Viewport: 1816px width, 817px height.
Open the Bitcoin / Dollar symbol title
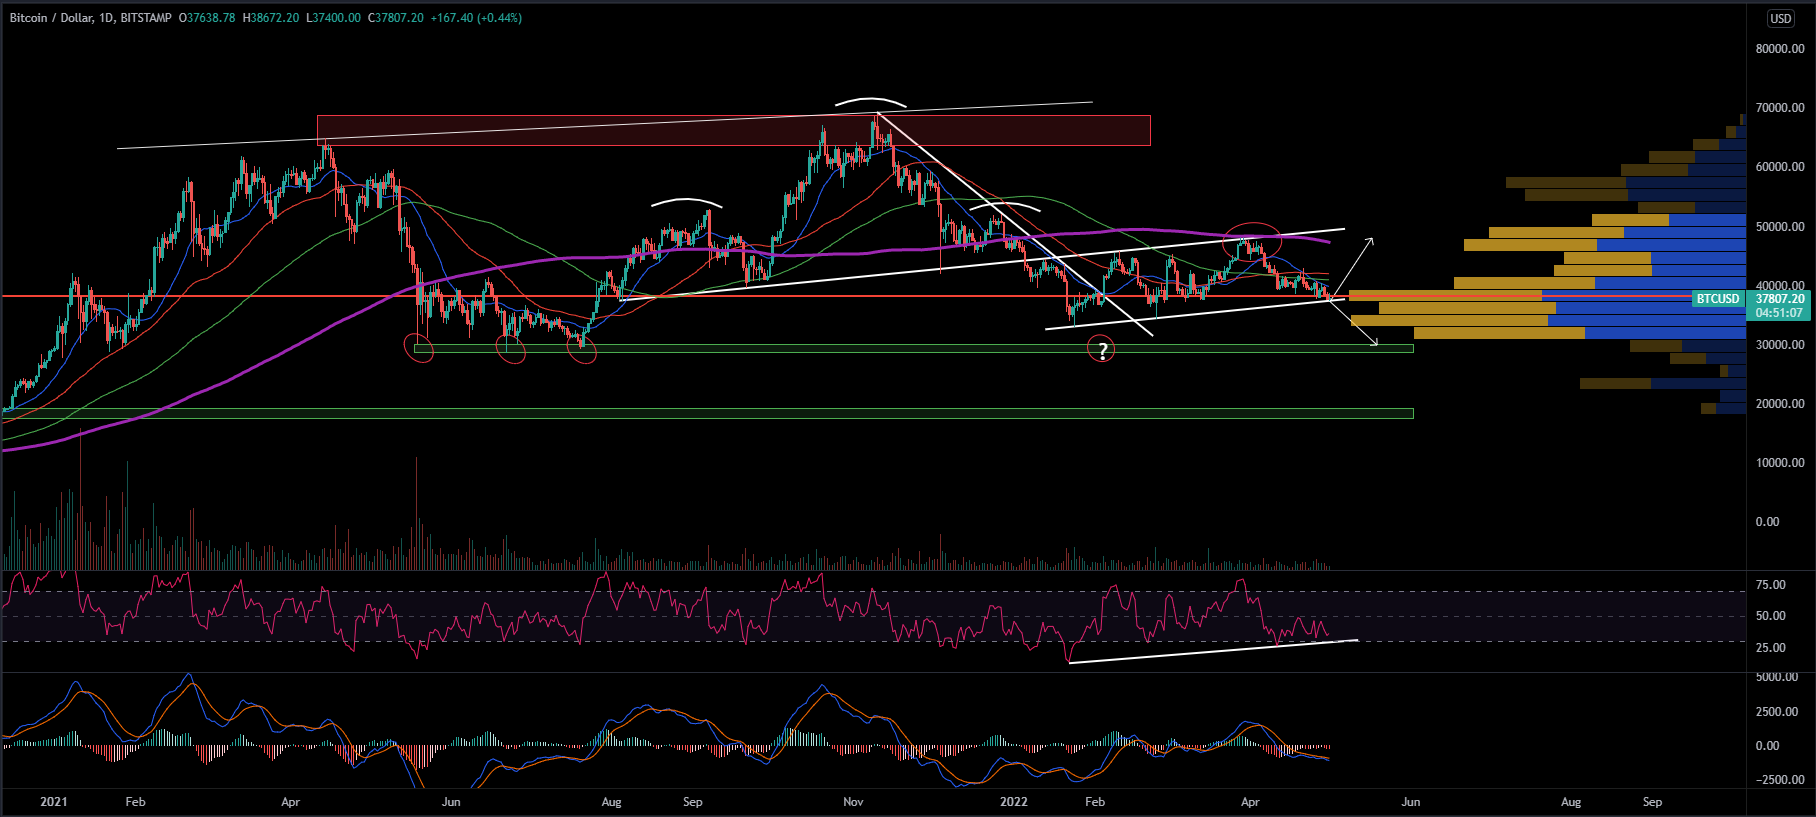50,18
